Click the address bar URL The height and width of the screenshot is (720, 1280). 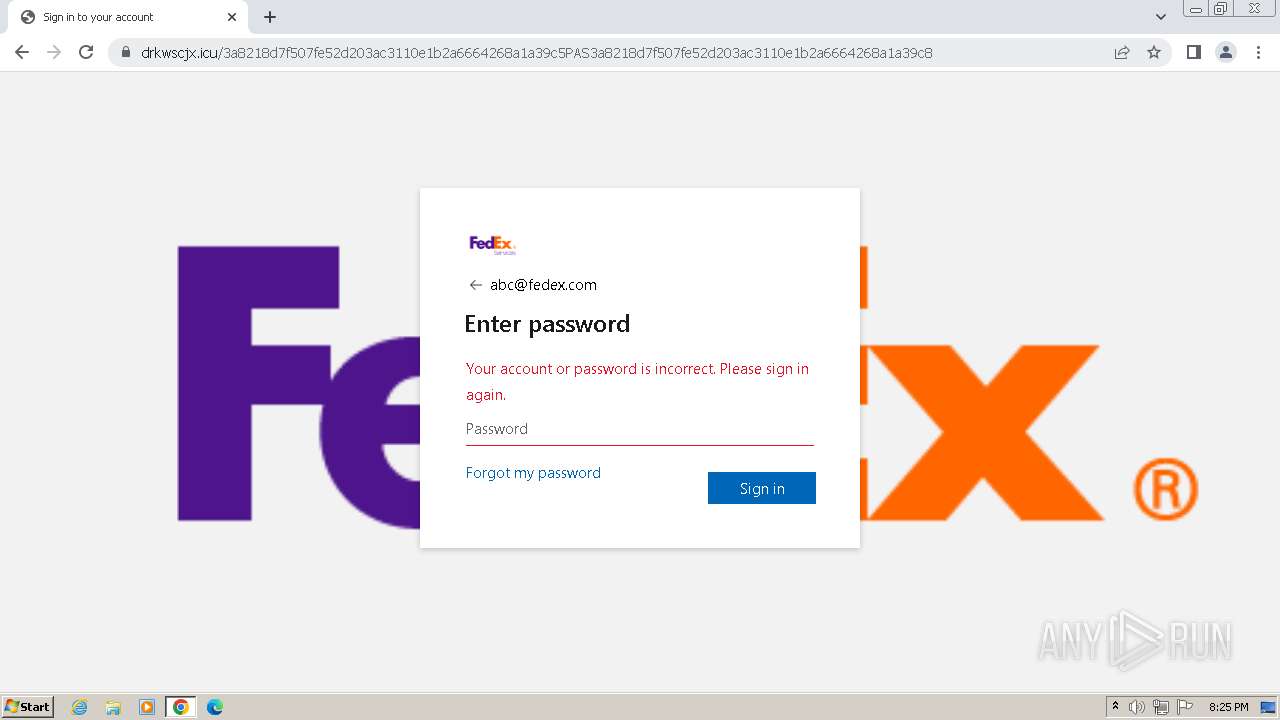coord(537,53)
